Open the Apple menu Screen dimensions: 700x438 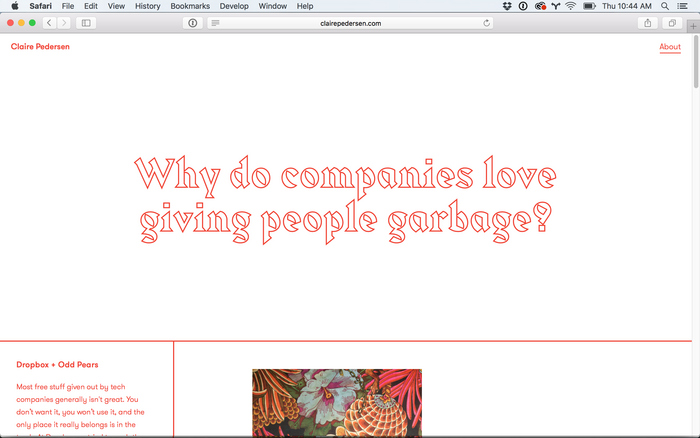coord(15,6)
